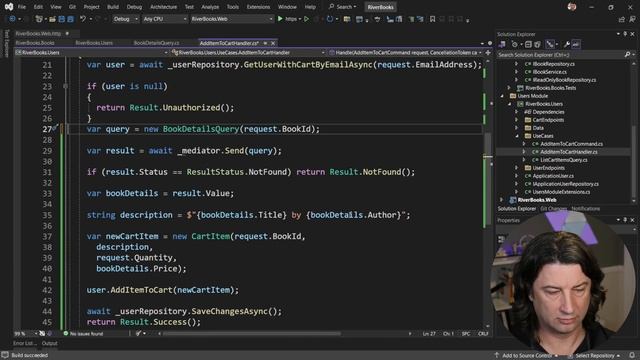Click the editor horizontal scrollbar

(x=252, y=333)
